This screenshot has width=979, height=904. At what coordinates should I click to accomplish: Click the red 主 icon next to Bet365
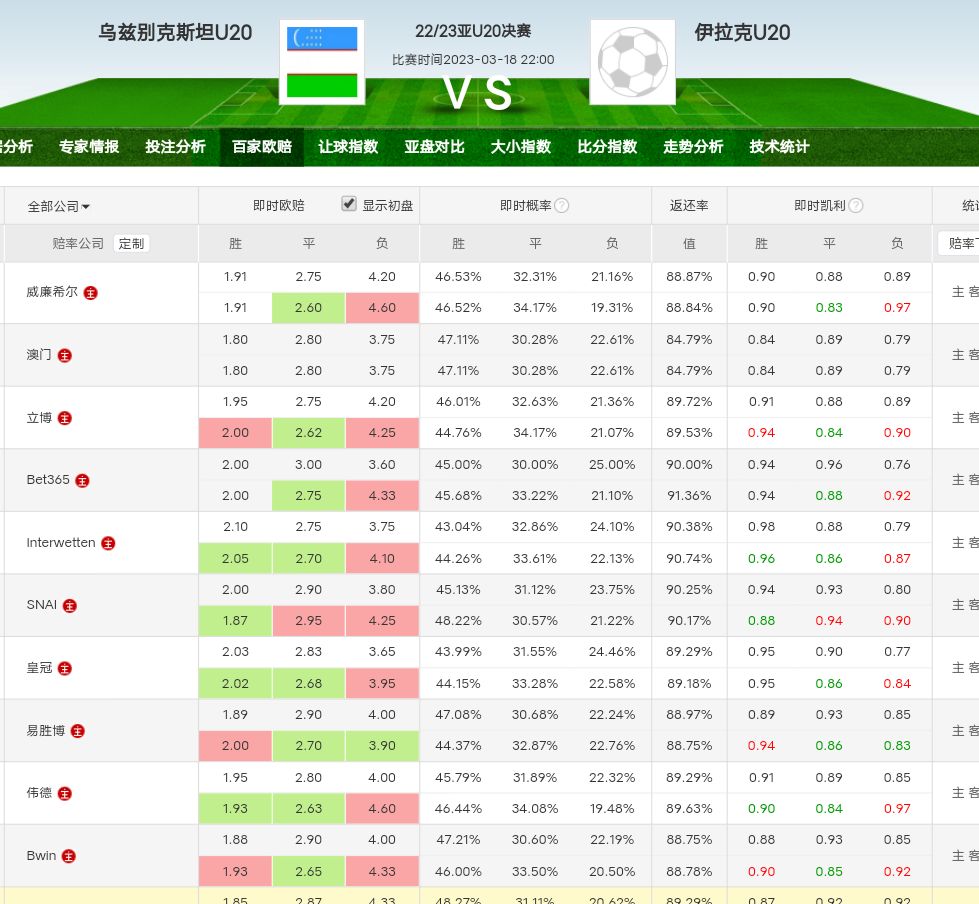pos(83,480)
